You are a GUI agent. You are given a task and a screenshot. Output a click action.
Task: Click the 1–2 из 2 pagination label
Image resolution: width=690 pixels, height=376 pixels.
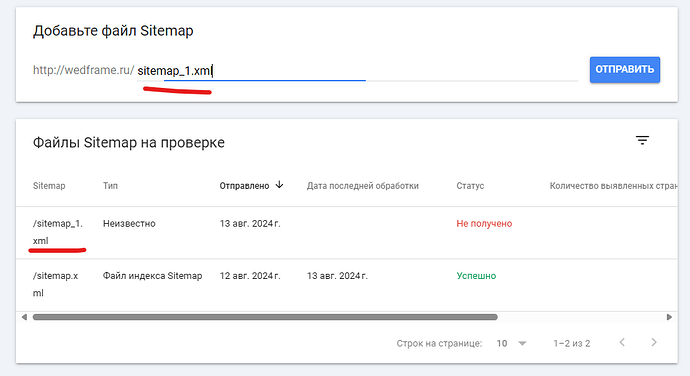pyautogui.click(x=572, y=343)
